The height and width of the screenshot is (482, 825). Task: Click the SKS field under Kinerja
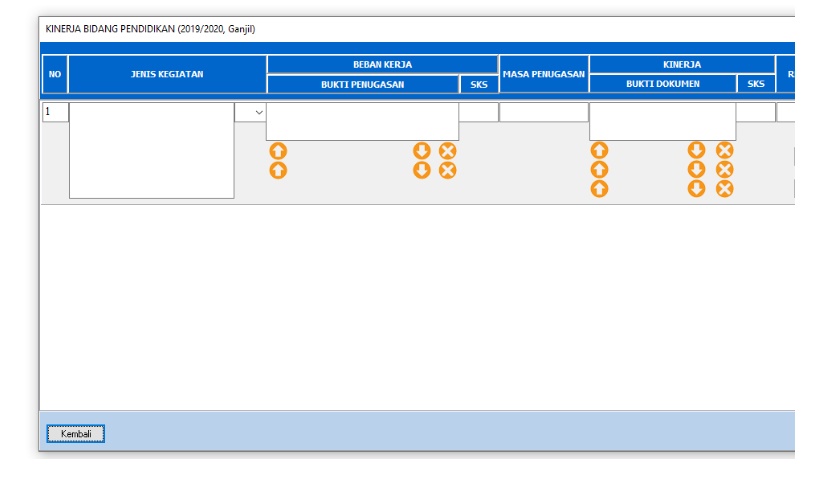756,112
